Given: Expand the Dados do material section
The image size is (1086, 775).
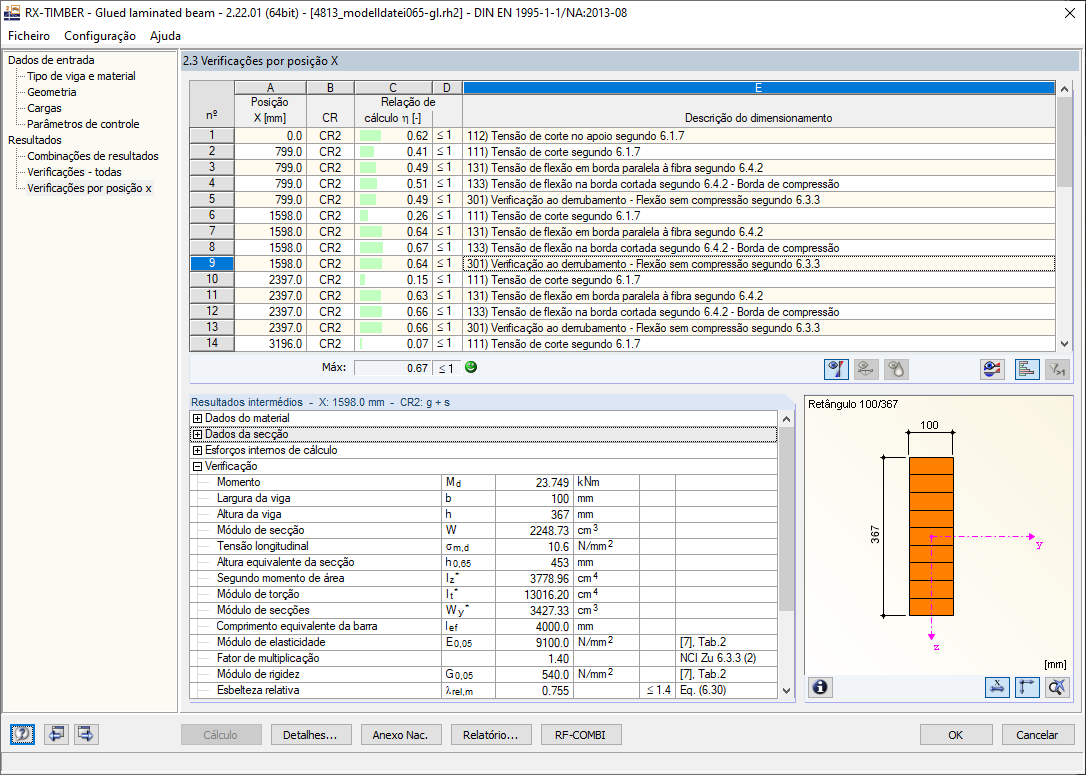Looking at the screenshot, I should click(x=197, y=418).
